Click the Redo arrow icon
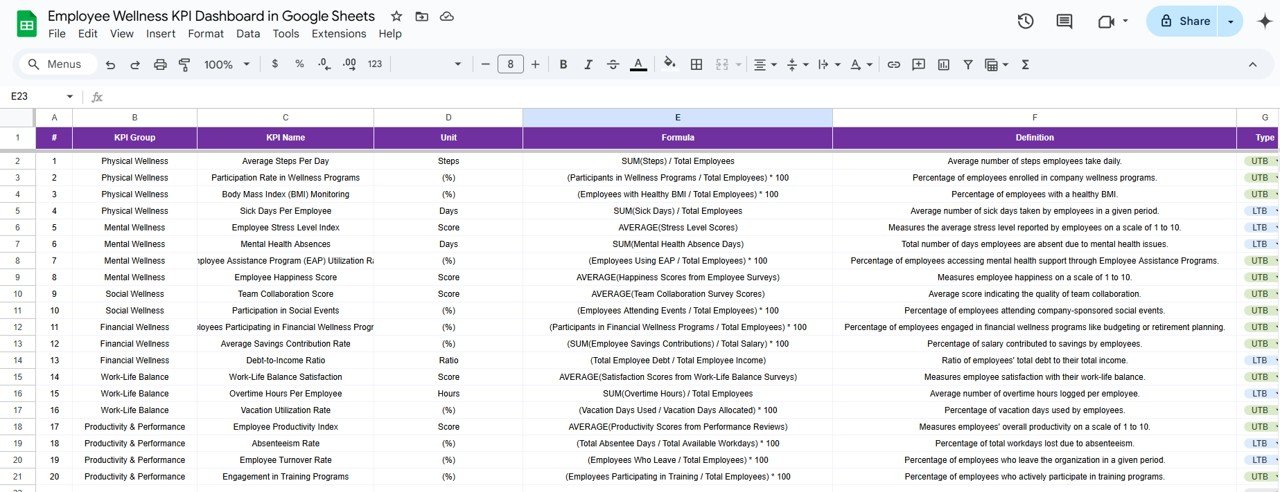Image resolution: width=1280 pixels, height=492 pixels. tap(134, 64)
